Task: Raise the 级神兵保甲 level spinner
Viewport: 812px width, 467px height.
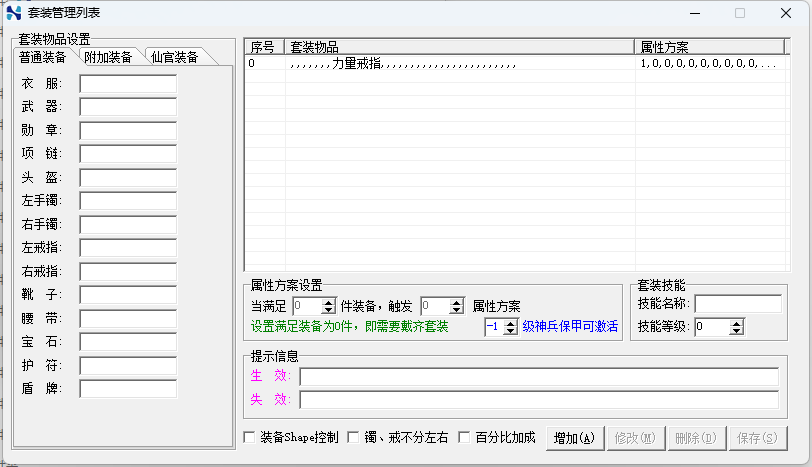Action: pos(510,322)
